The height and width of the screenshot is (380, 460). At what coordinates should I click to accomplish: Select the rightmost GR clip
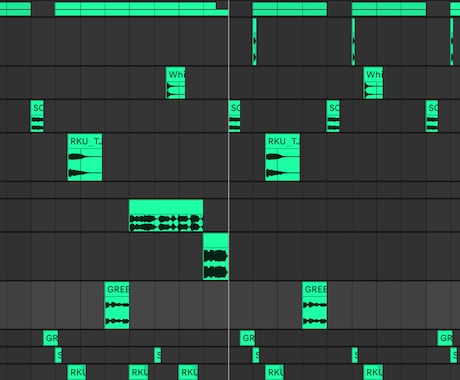(445, 338)
